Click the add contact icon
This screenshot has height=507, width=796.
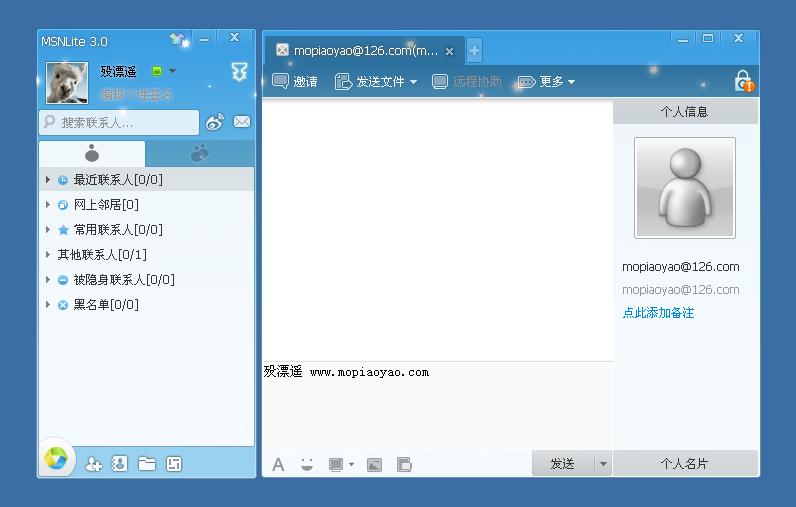[x=93, y=464]
